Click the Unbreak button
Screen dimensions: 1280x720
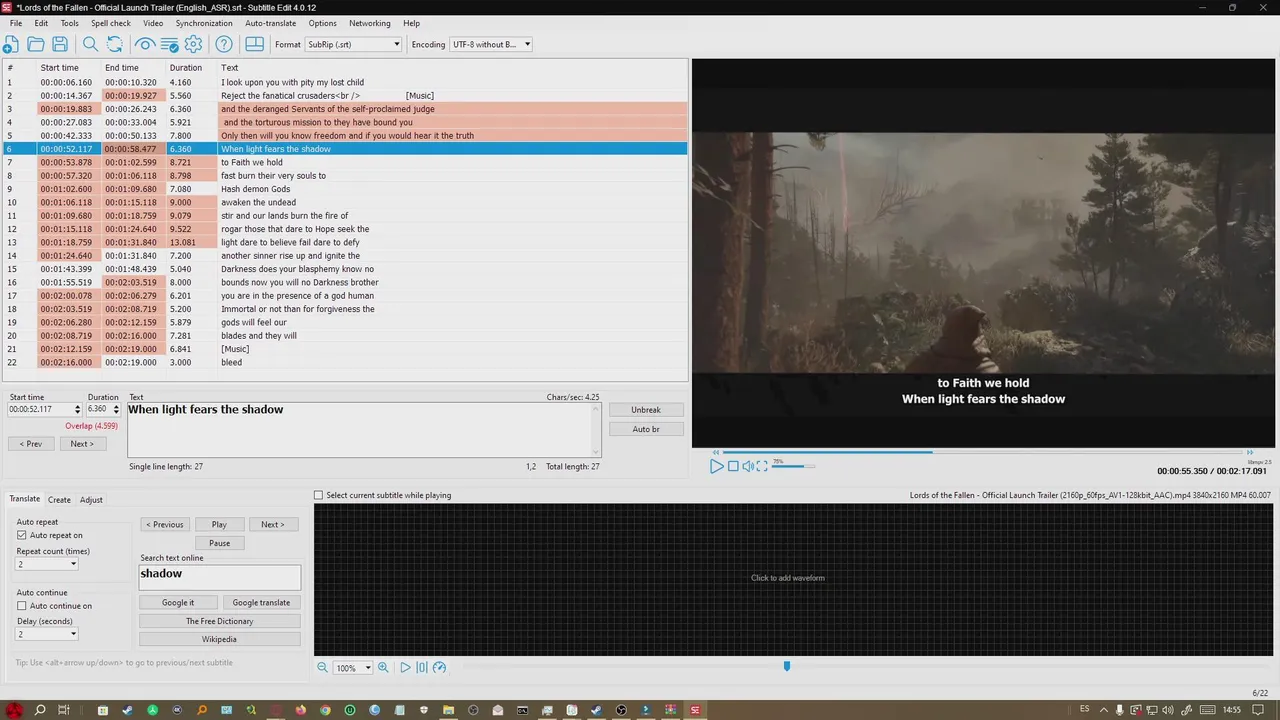coord(646,410)
